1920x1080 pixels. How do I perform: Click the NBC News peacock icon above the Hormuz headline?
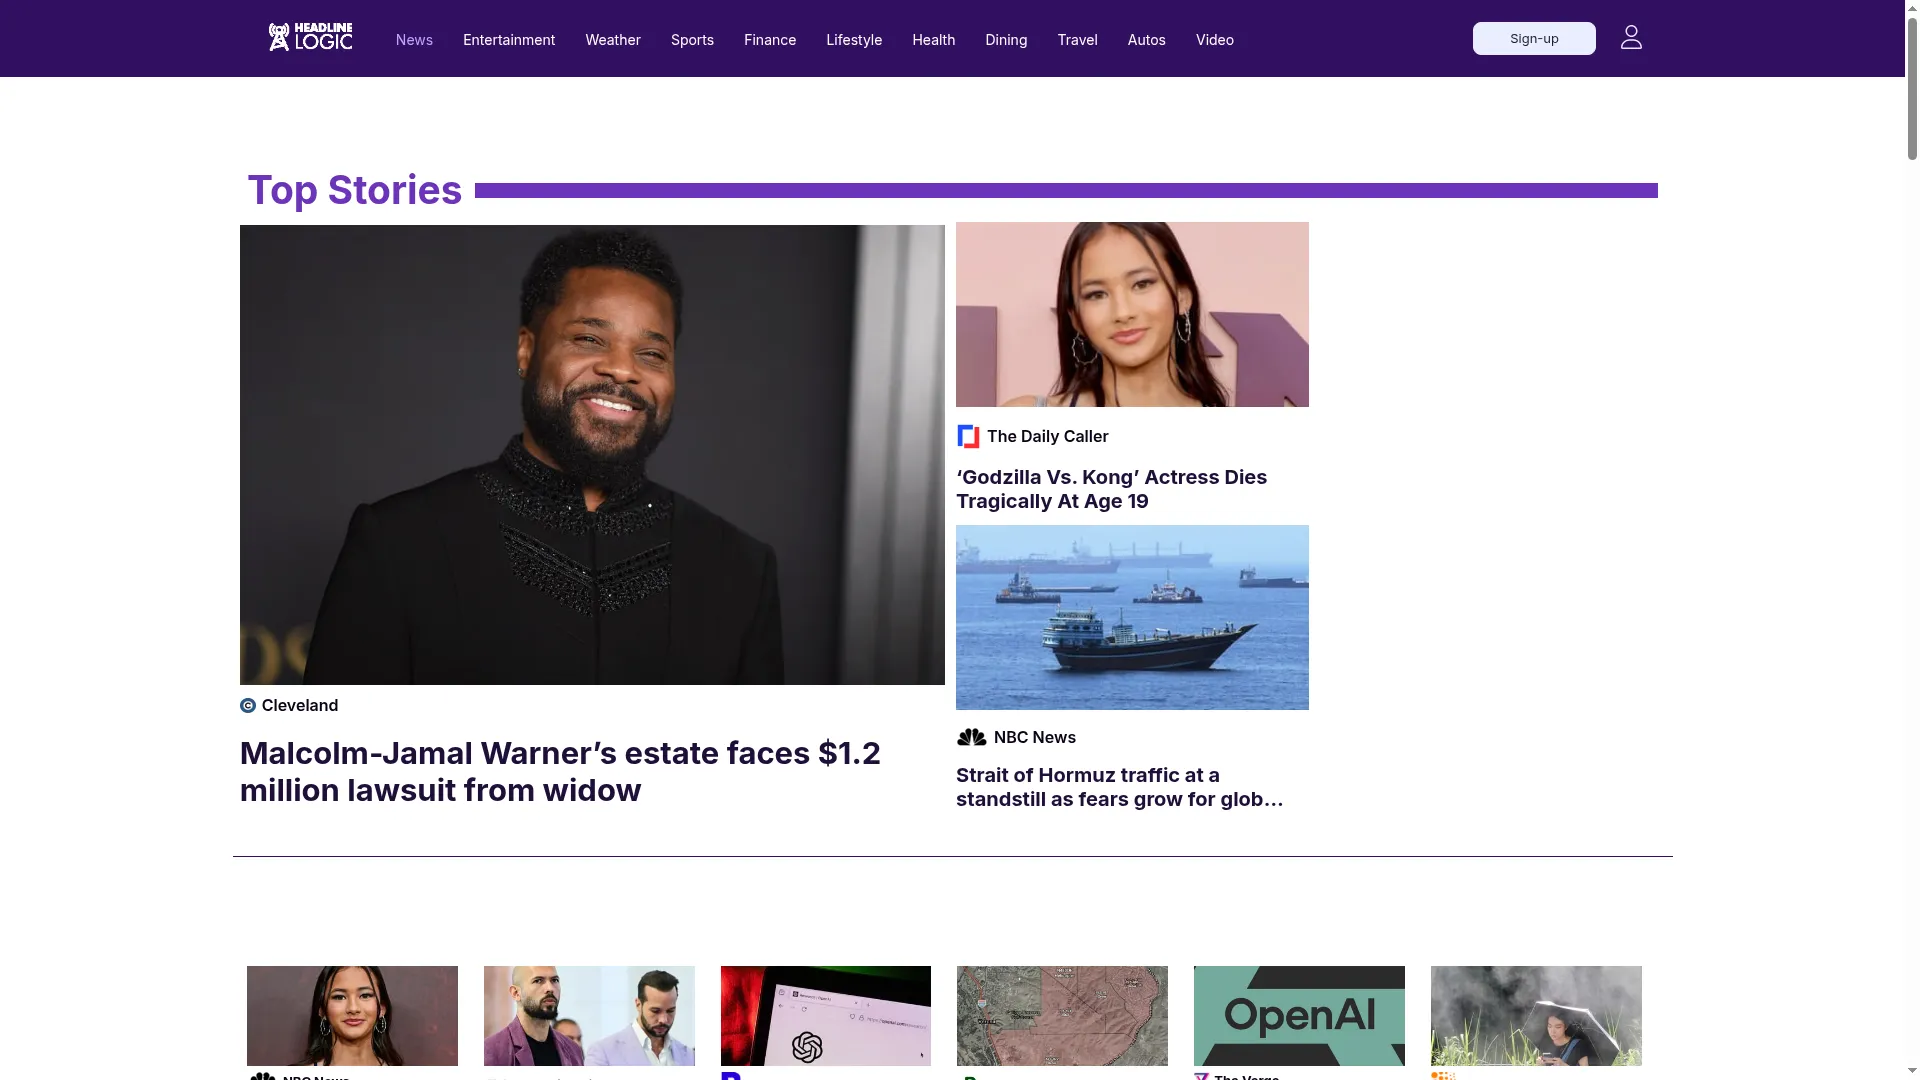(x=971, y=738)
